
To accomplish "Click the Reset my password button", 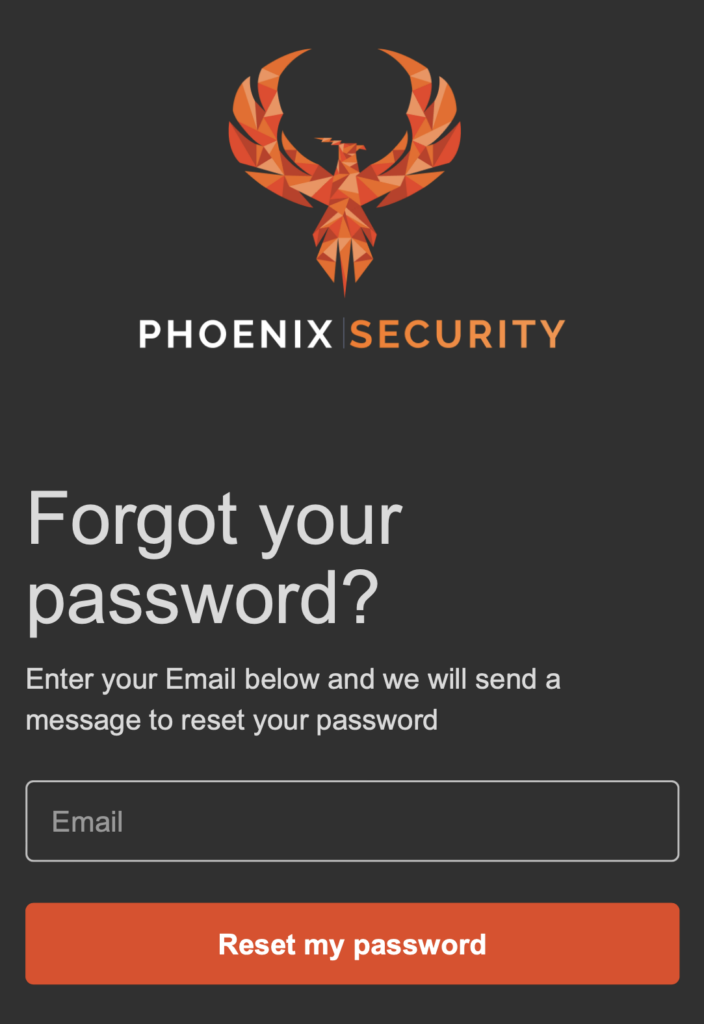I will 352,944.
